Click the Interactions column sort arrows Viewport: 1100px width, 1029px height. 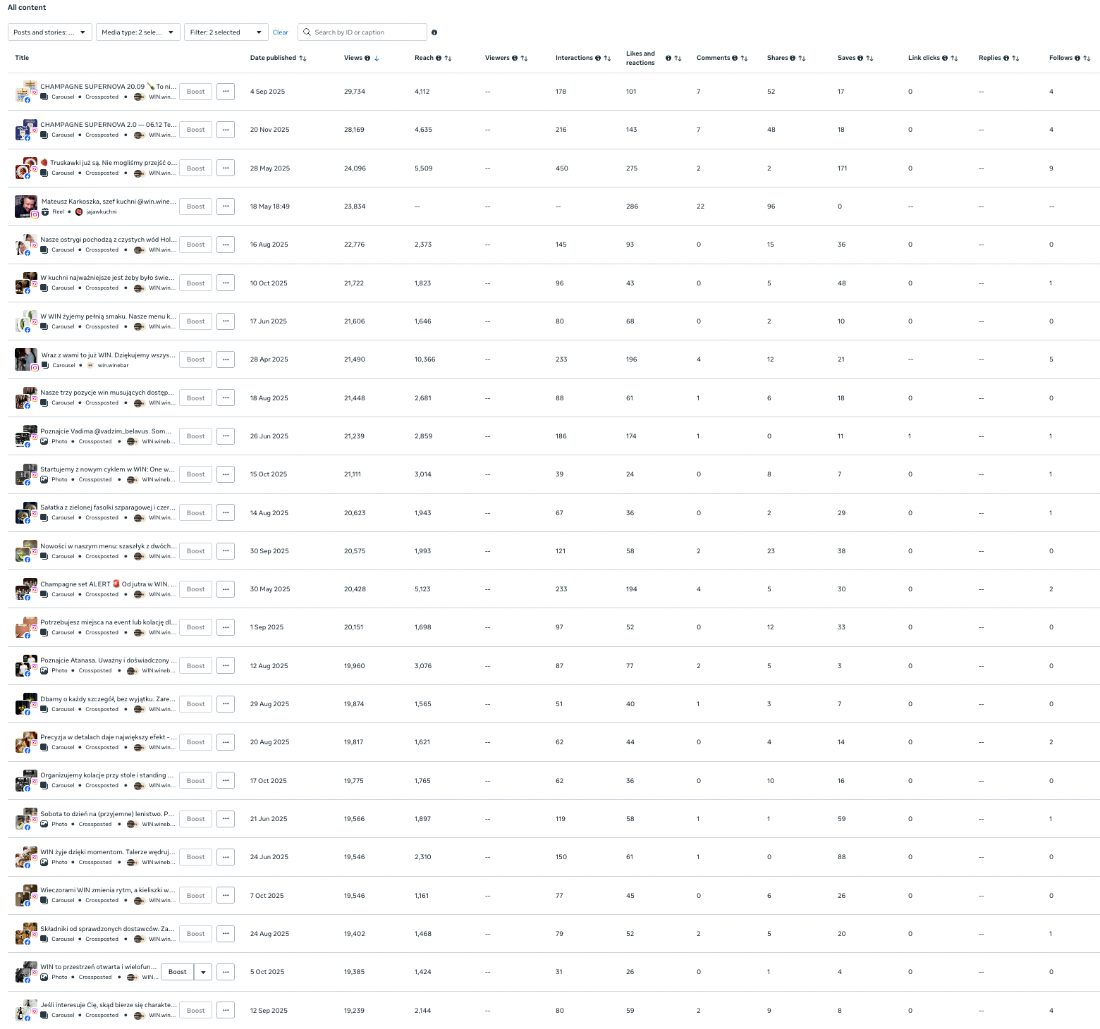point(608,58)
